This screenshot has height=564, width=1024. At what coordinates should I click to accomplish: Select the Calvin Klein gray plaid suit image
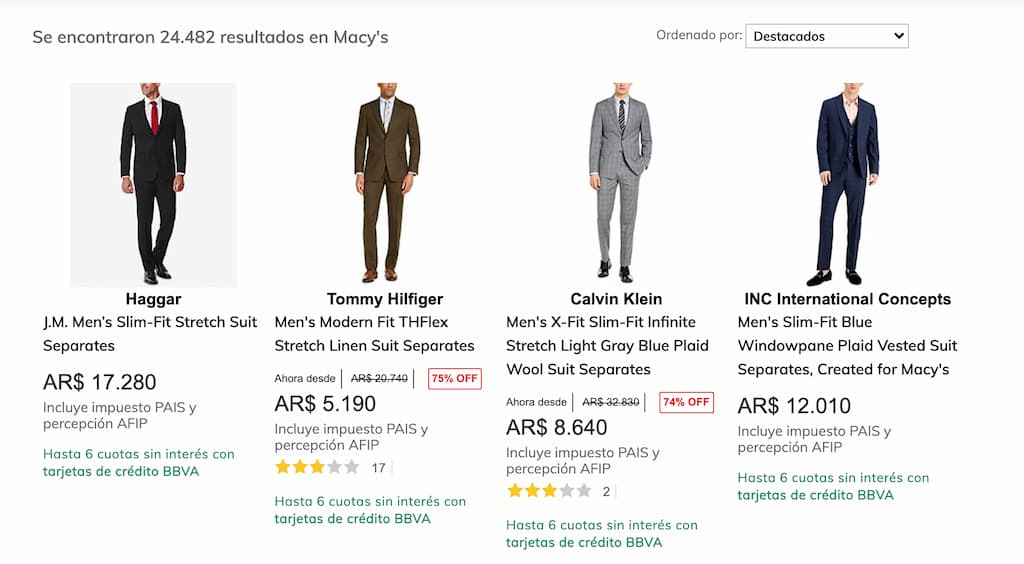coord(616,185)
